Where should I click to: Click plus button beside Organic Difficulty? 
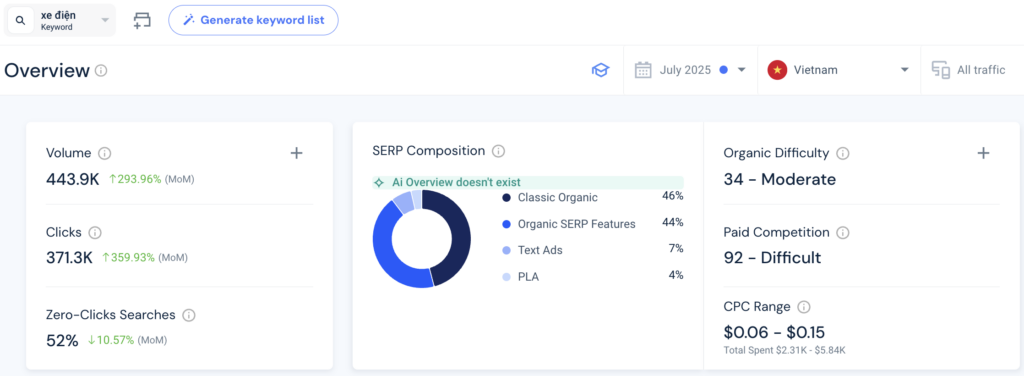click(x=984, y=153)
